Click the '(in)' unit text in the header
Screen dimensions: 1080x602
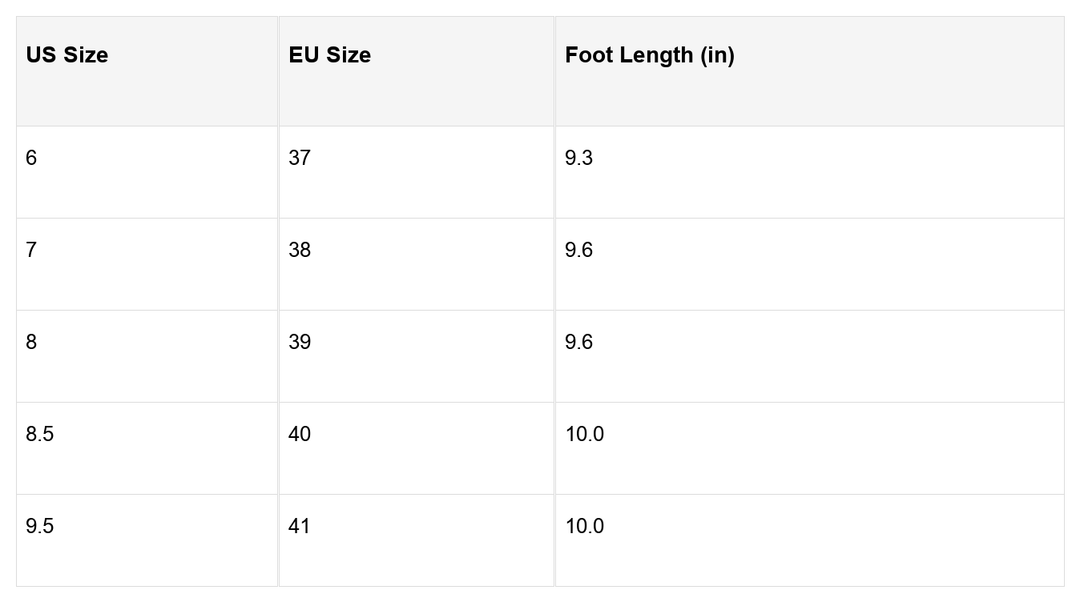(x=717, y=56)
